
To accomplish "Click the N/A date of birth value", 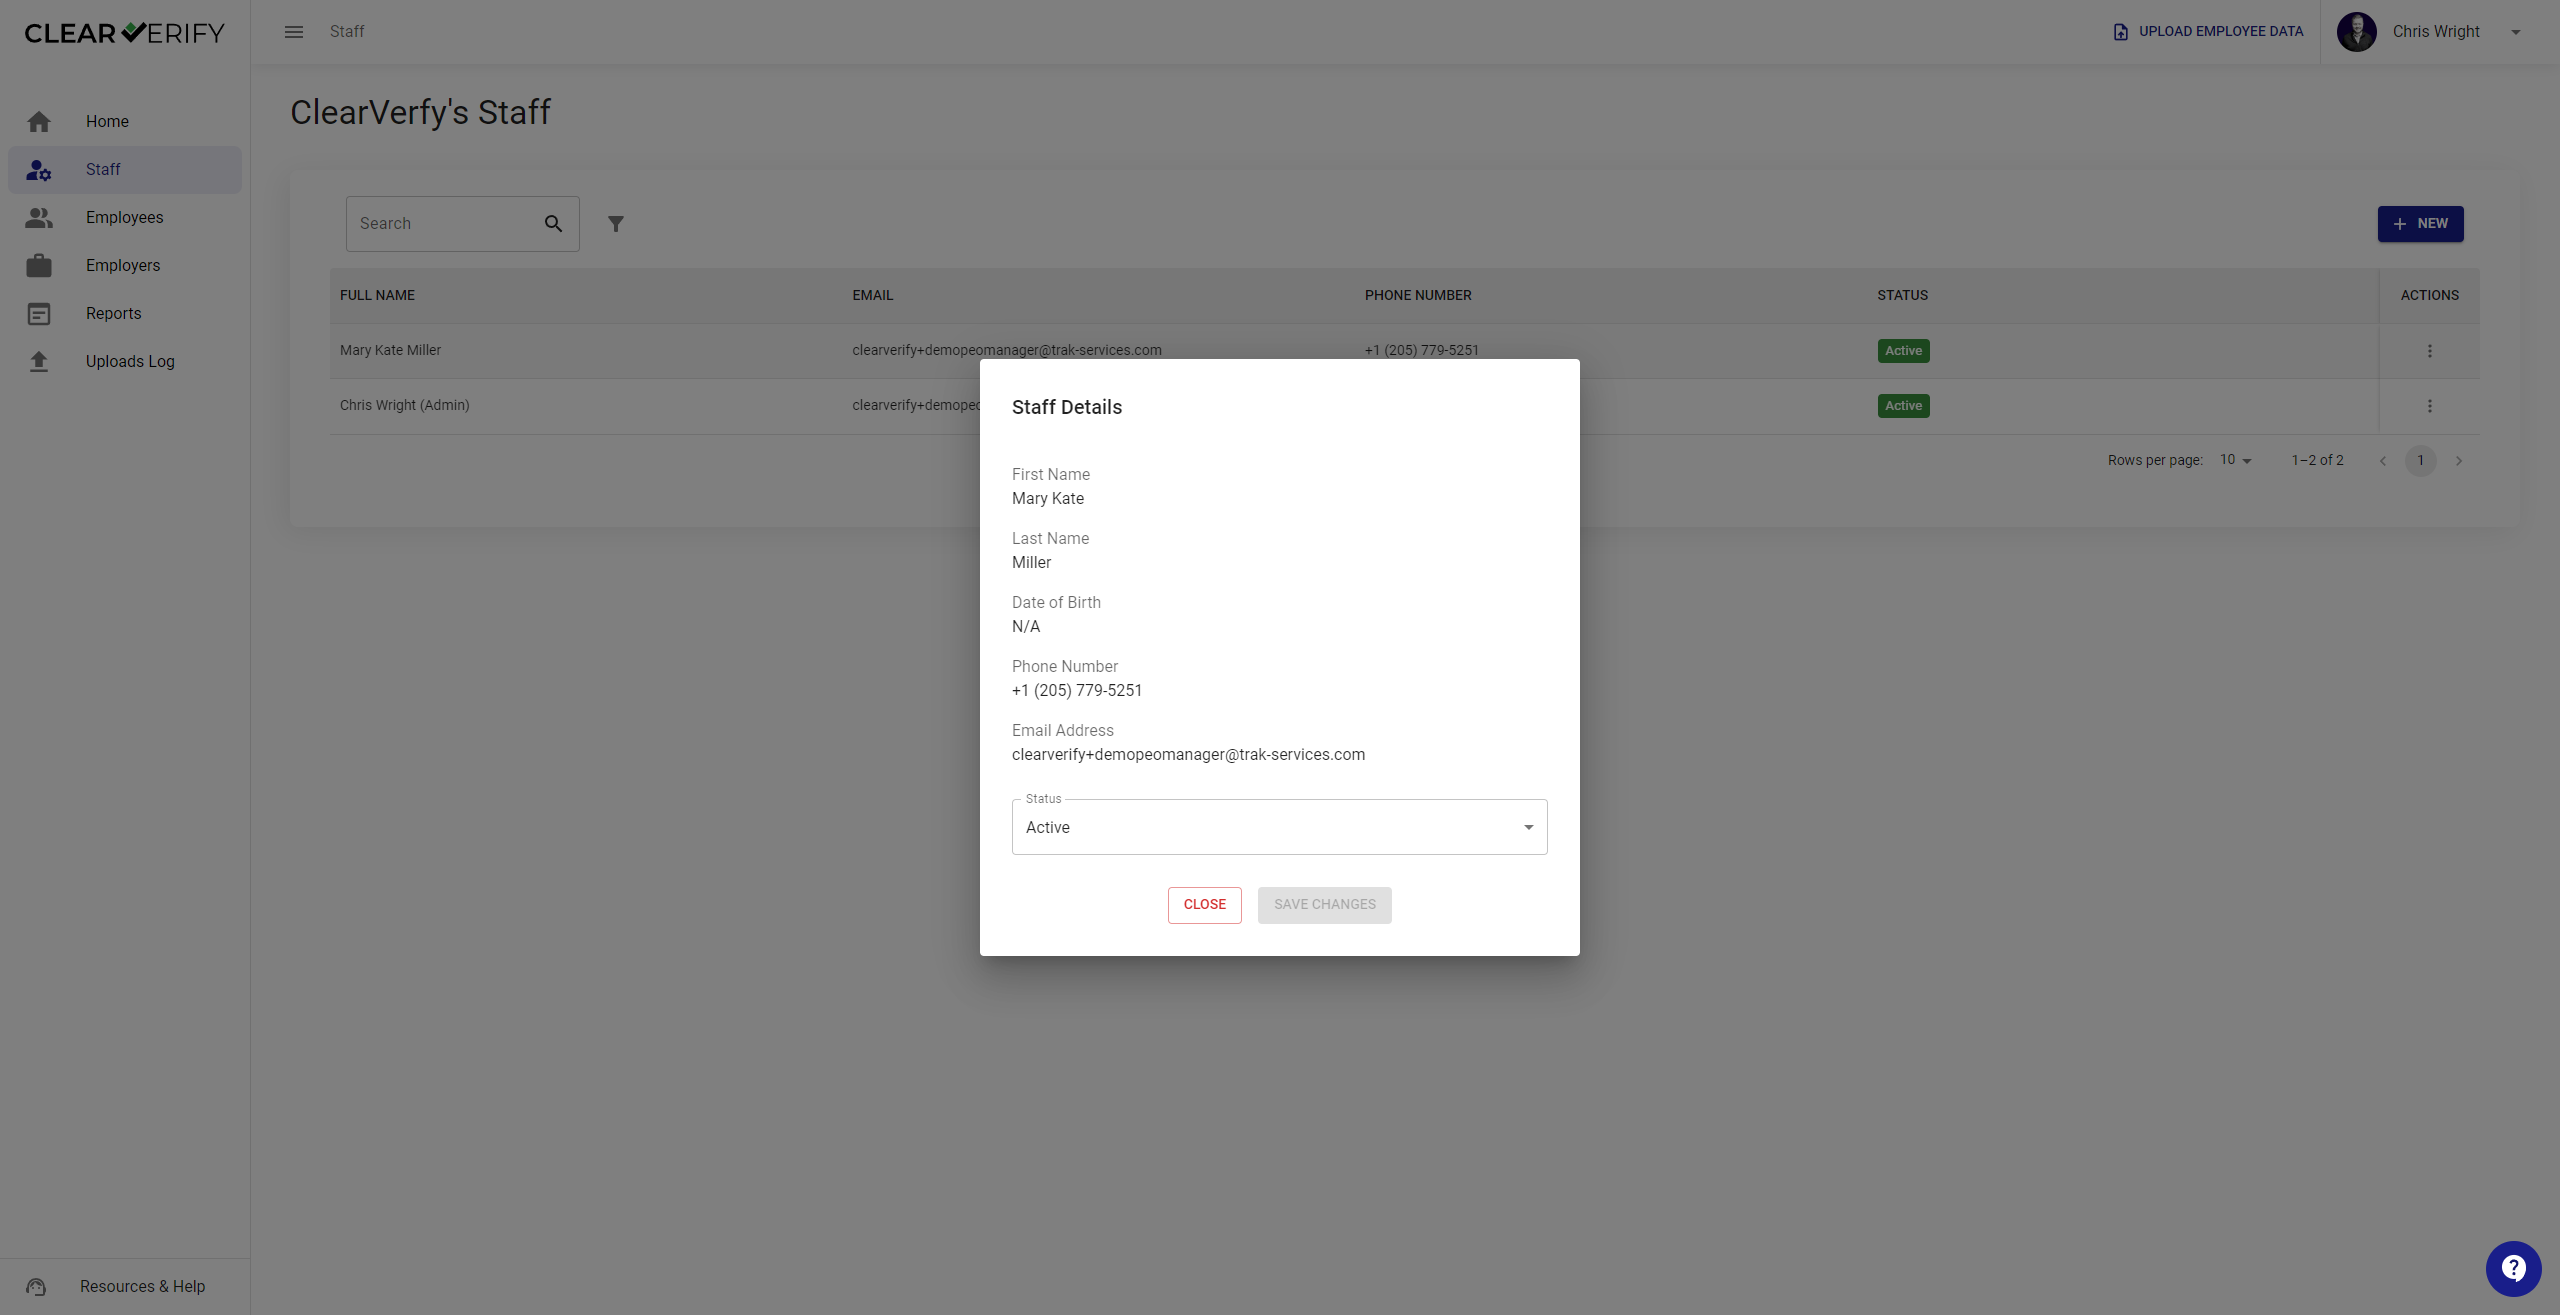I will pos(1026,627).
